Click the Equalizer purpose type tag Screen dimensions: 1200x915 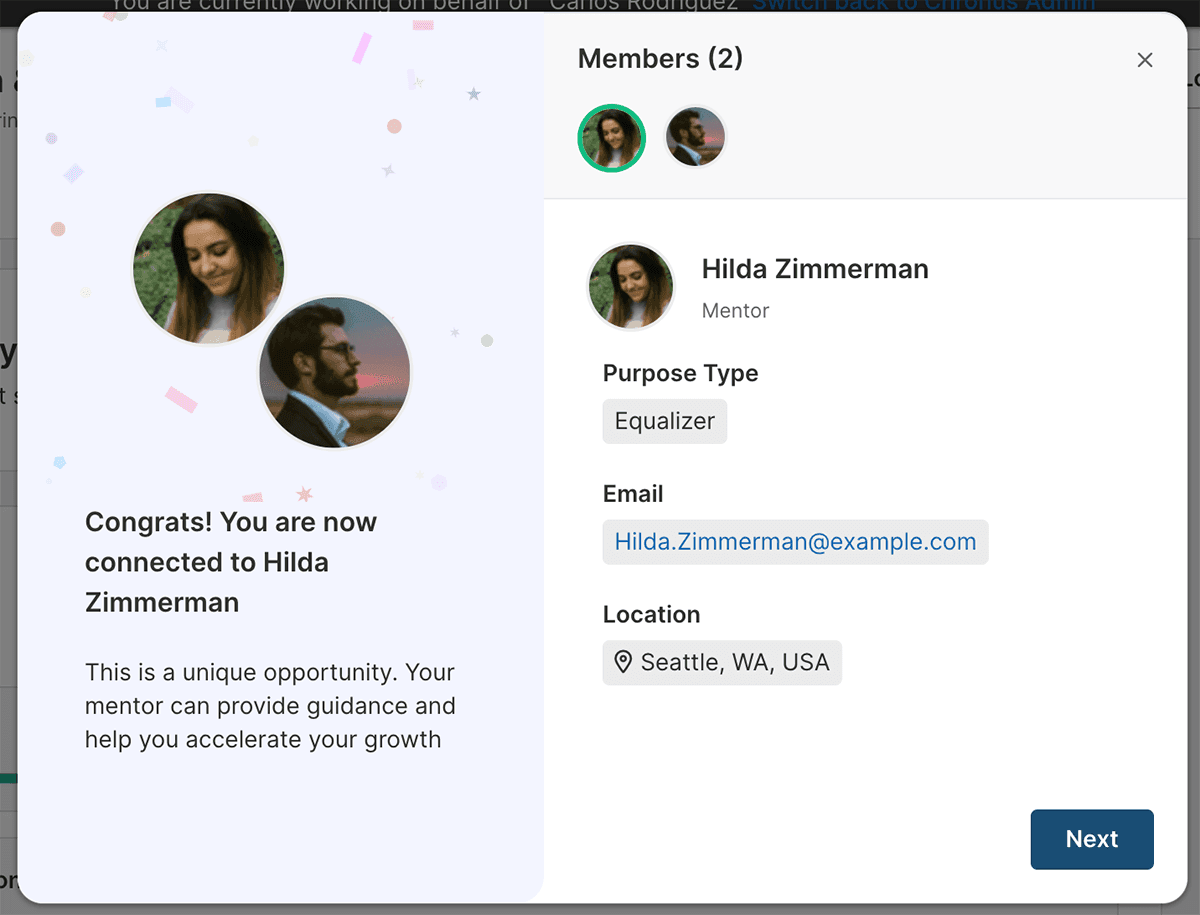pos(665,421)
